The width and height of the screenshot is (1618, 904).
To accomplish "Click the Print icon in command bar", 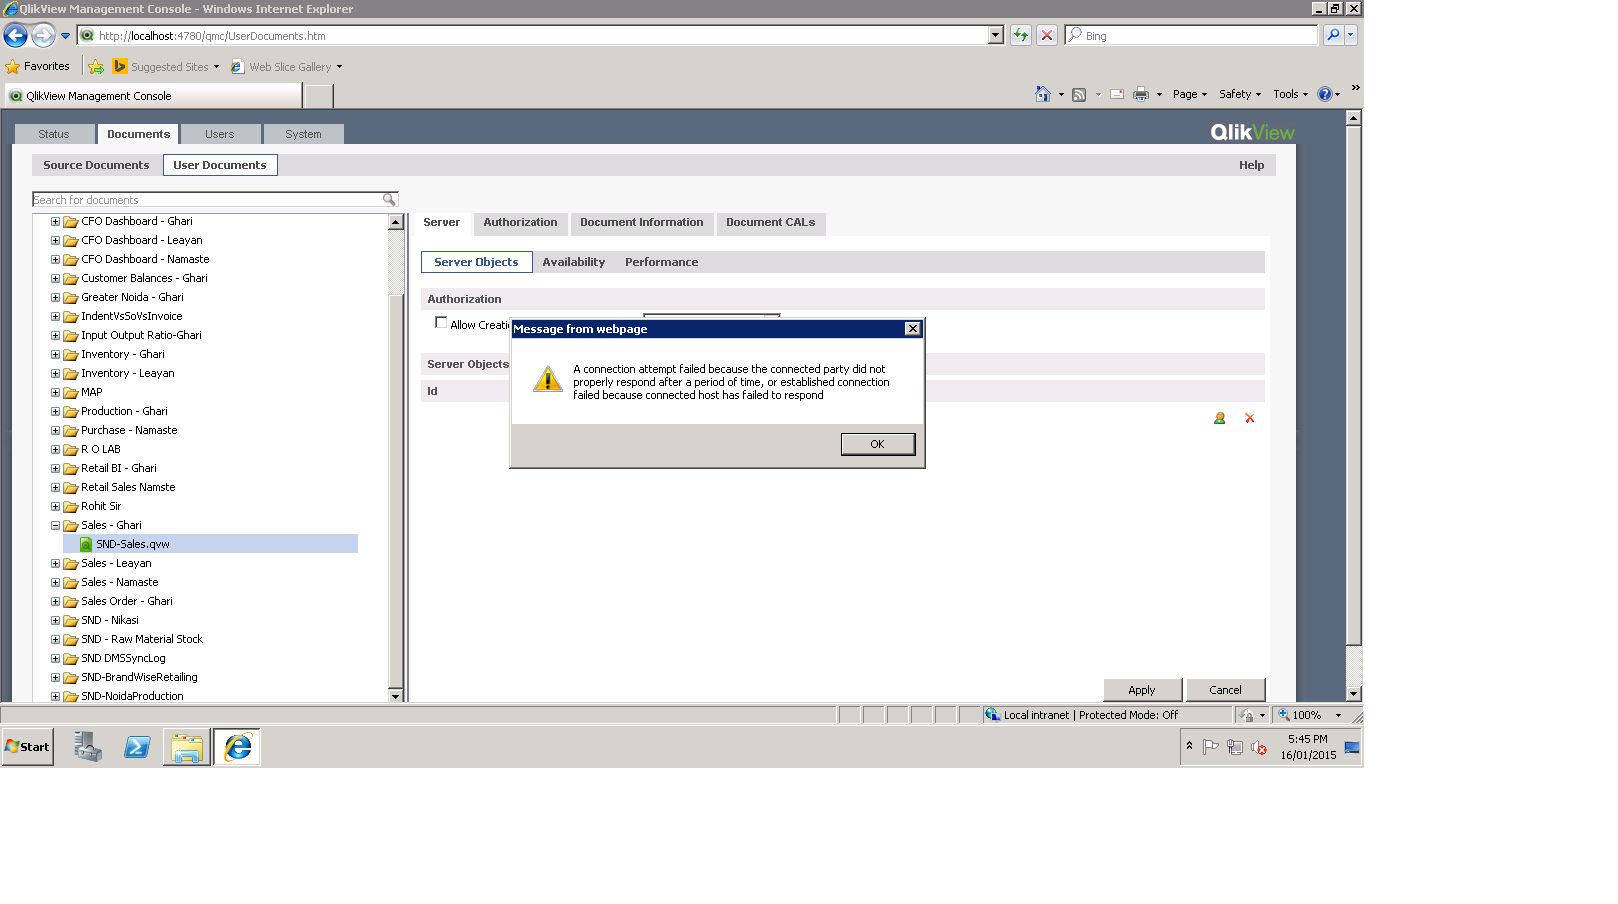I will pyautogui.click(x=1141, y=95).
